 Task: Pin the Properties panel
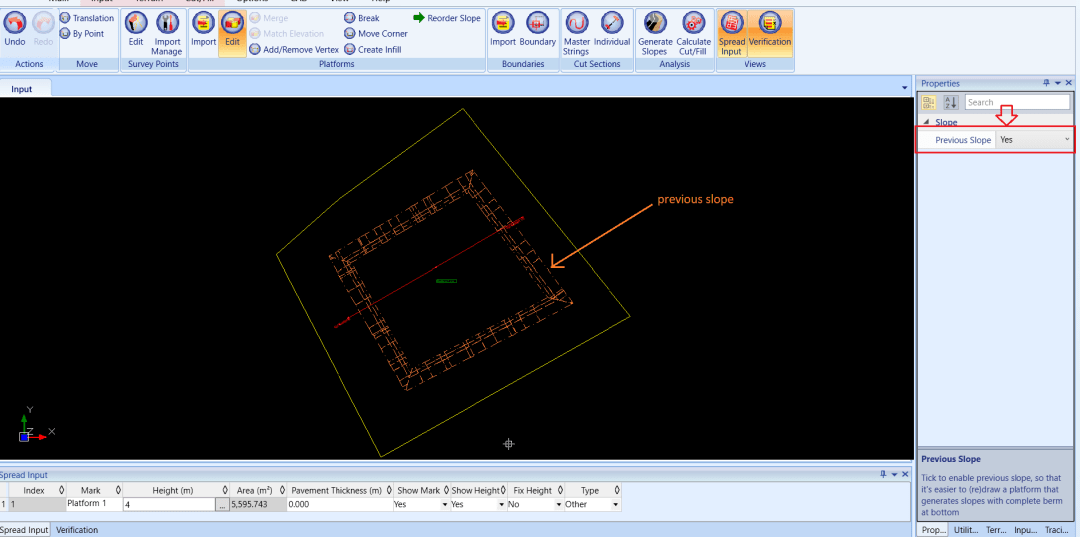click(x=1047, y=83)
